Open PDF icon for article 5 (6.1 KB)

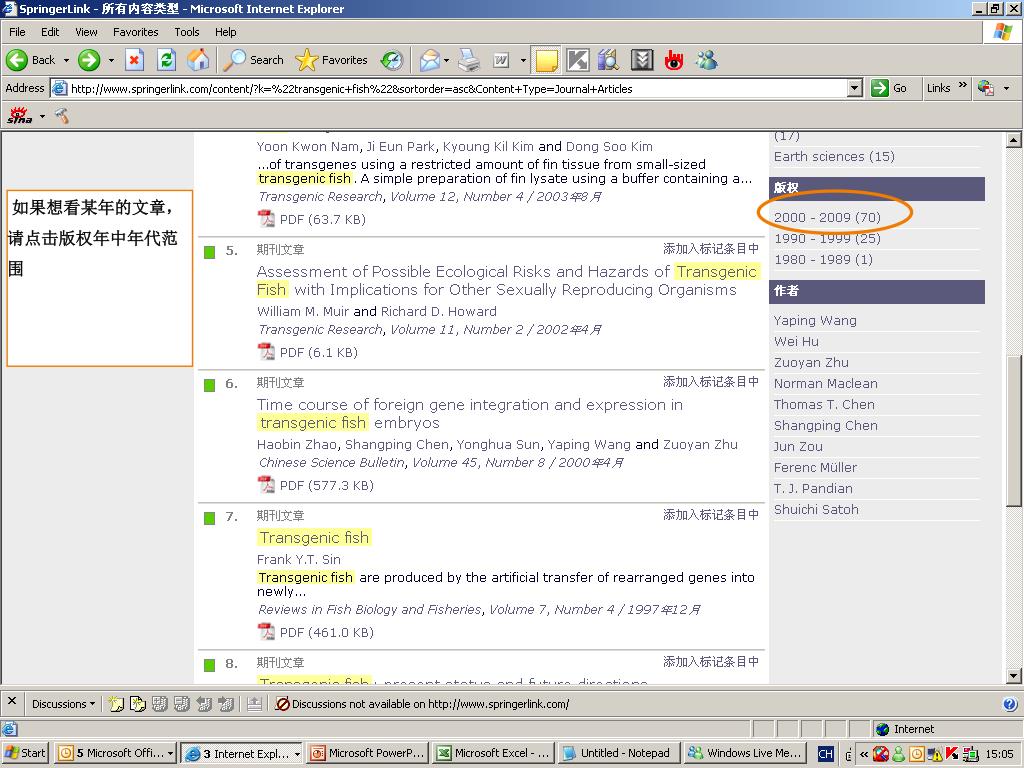click(266, 351)
